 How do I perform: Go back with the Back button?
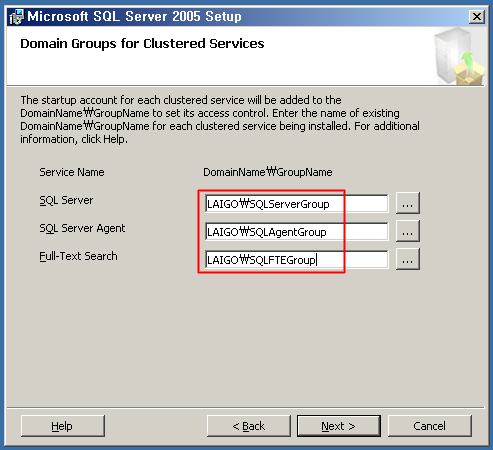point(249,426)
